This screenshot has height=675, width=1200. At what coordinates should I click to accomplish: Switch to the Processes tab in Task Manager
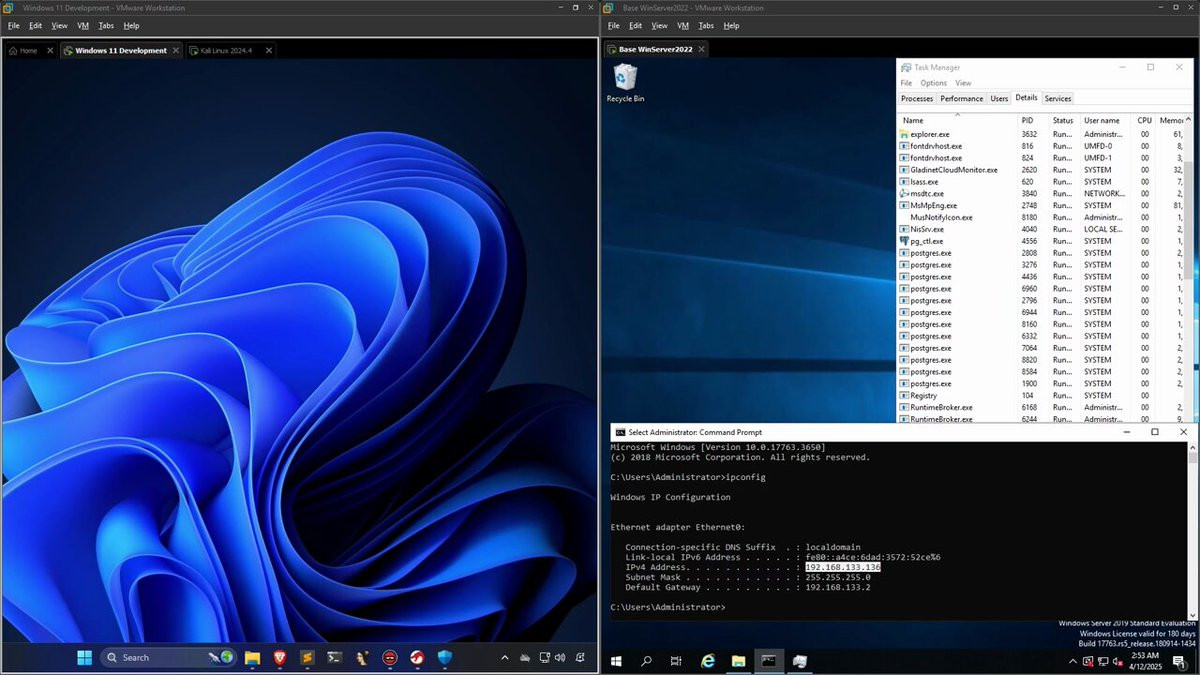click(917, 98)
